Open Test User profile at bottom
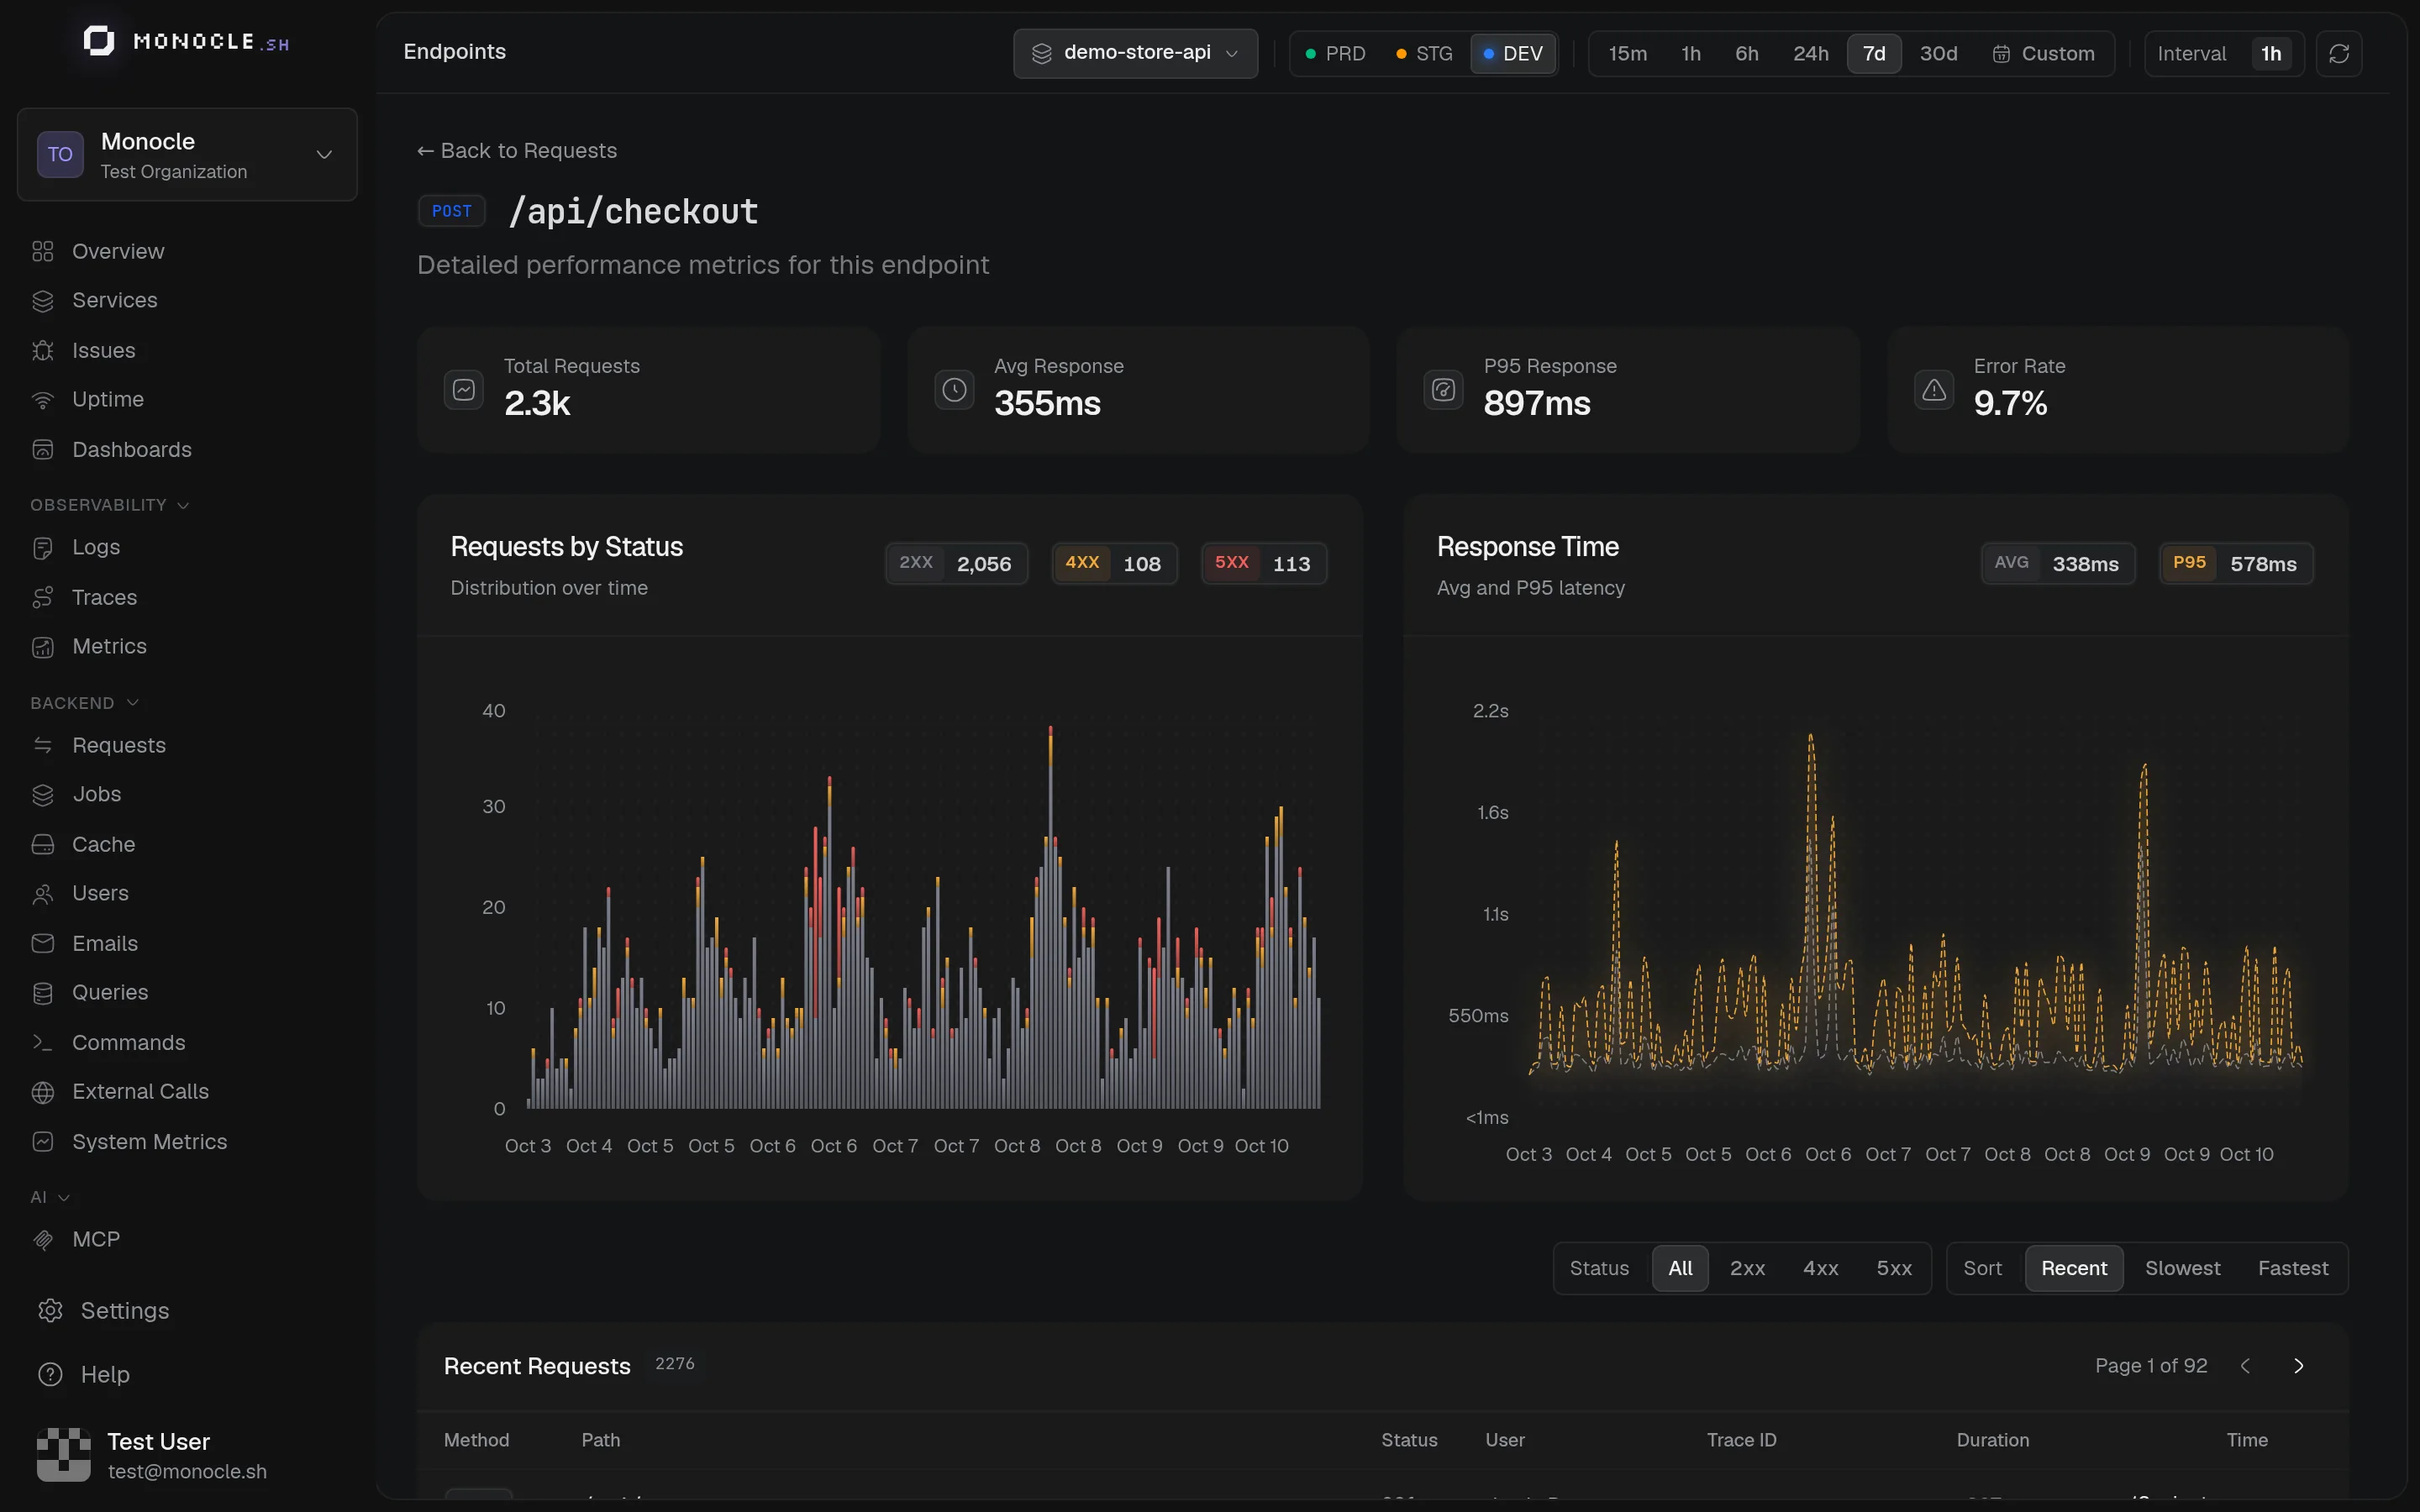2420x1512 pixels. point(152,1455)
